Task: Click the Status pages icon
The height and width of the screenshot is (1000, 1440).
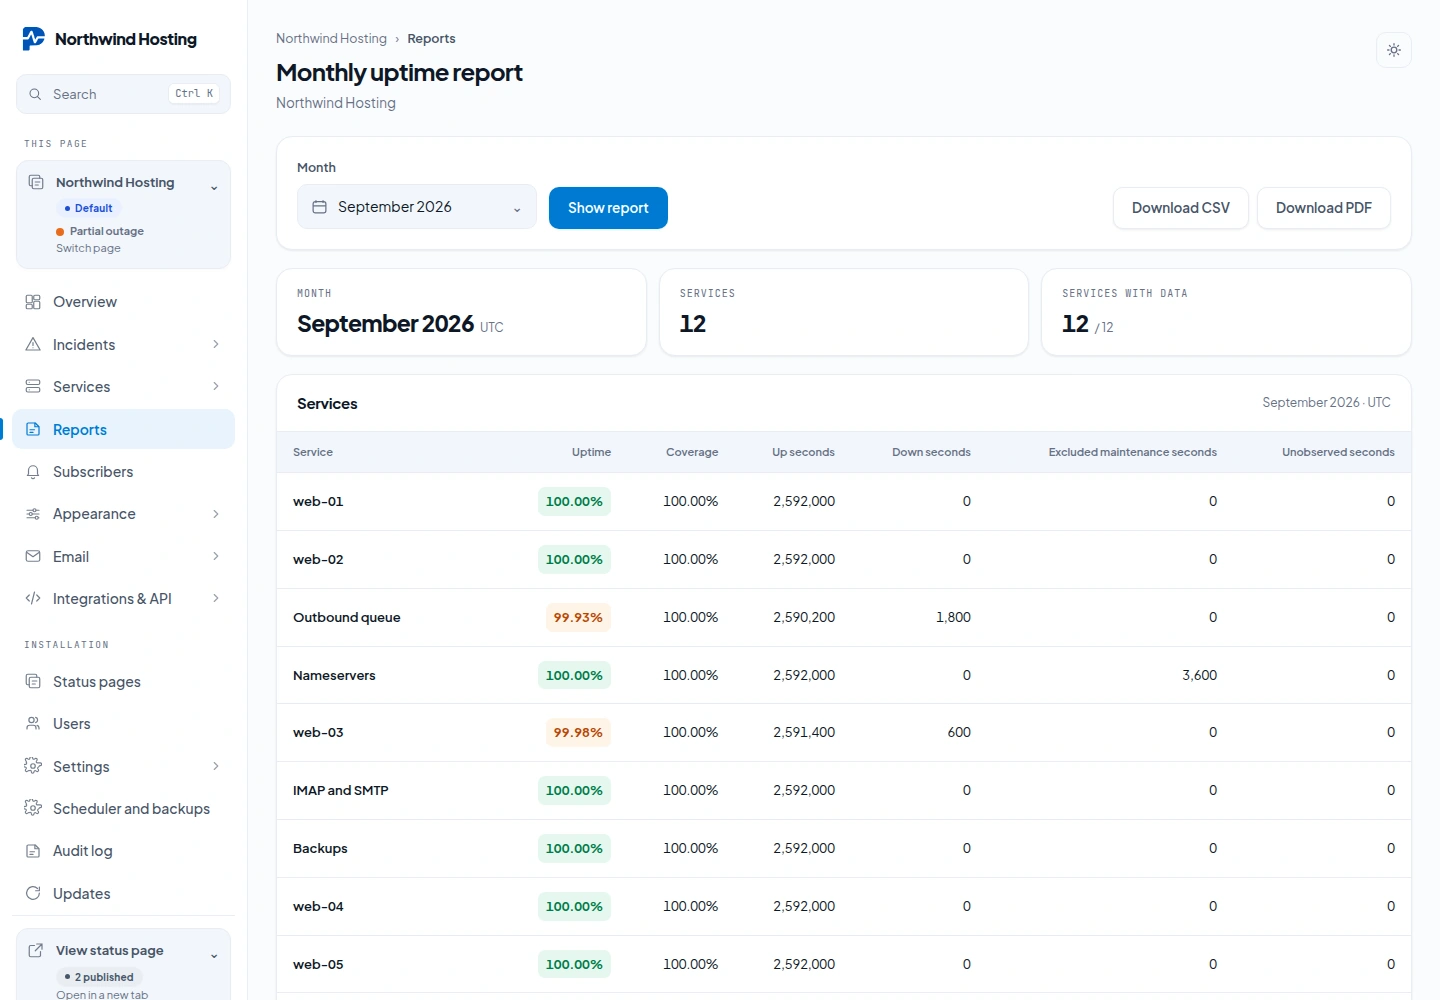Action: click(33, 681)
